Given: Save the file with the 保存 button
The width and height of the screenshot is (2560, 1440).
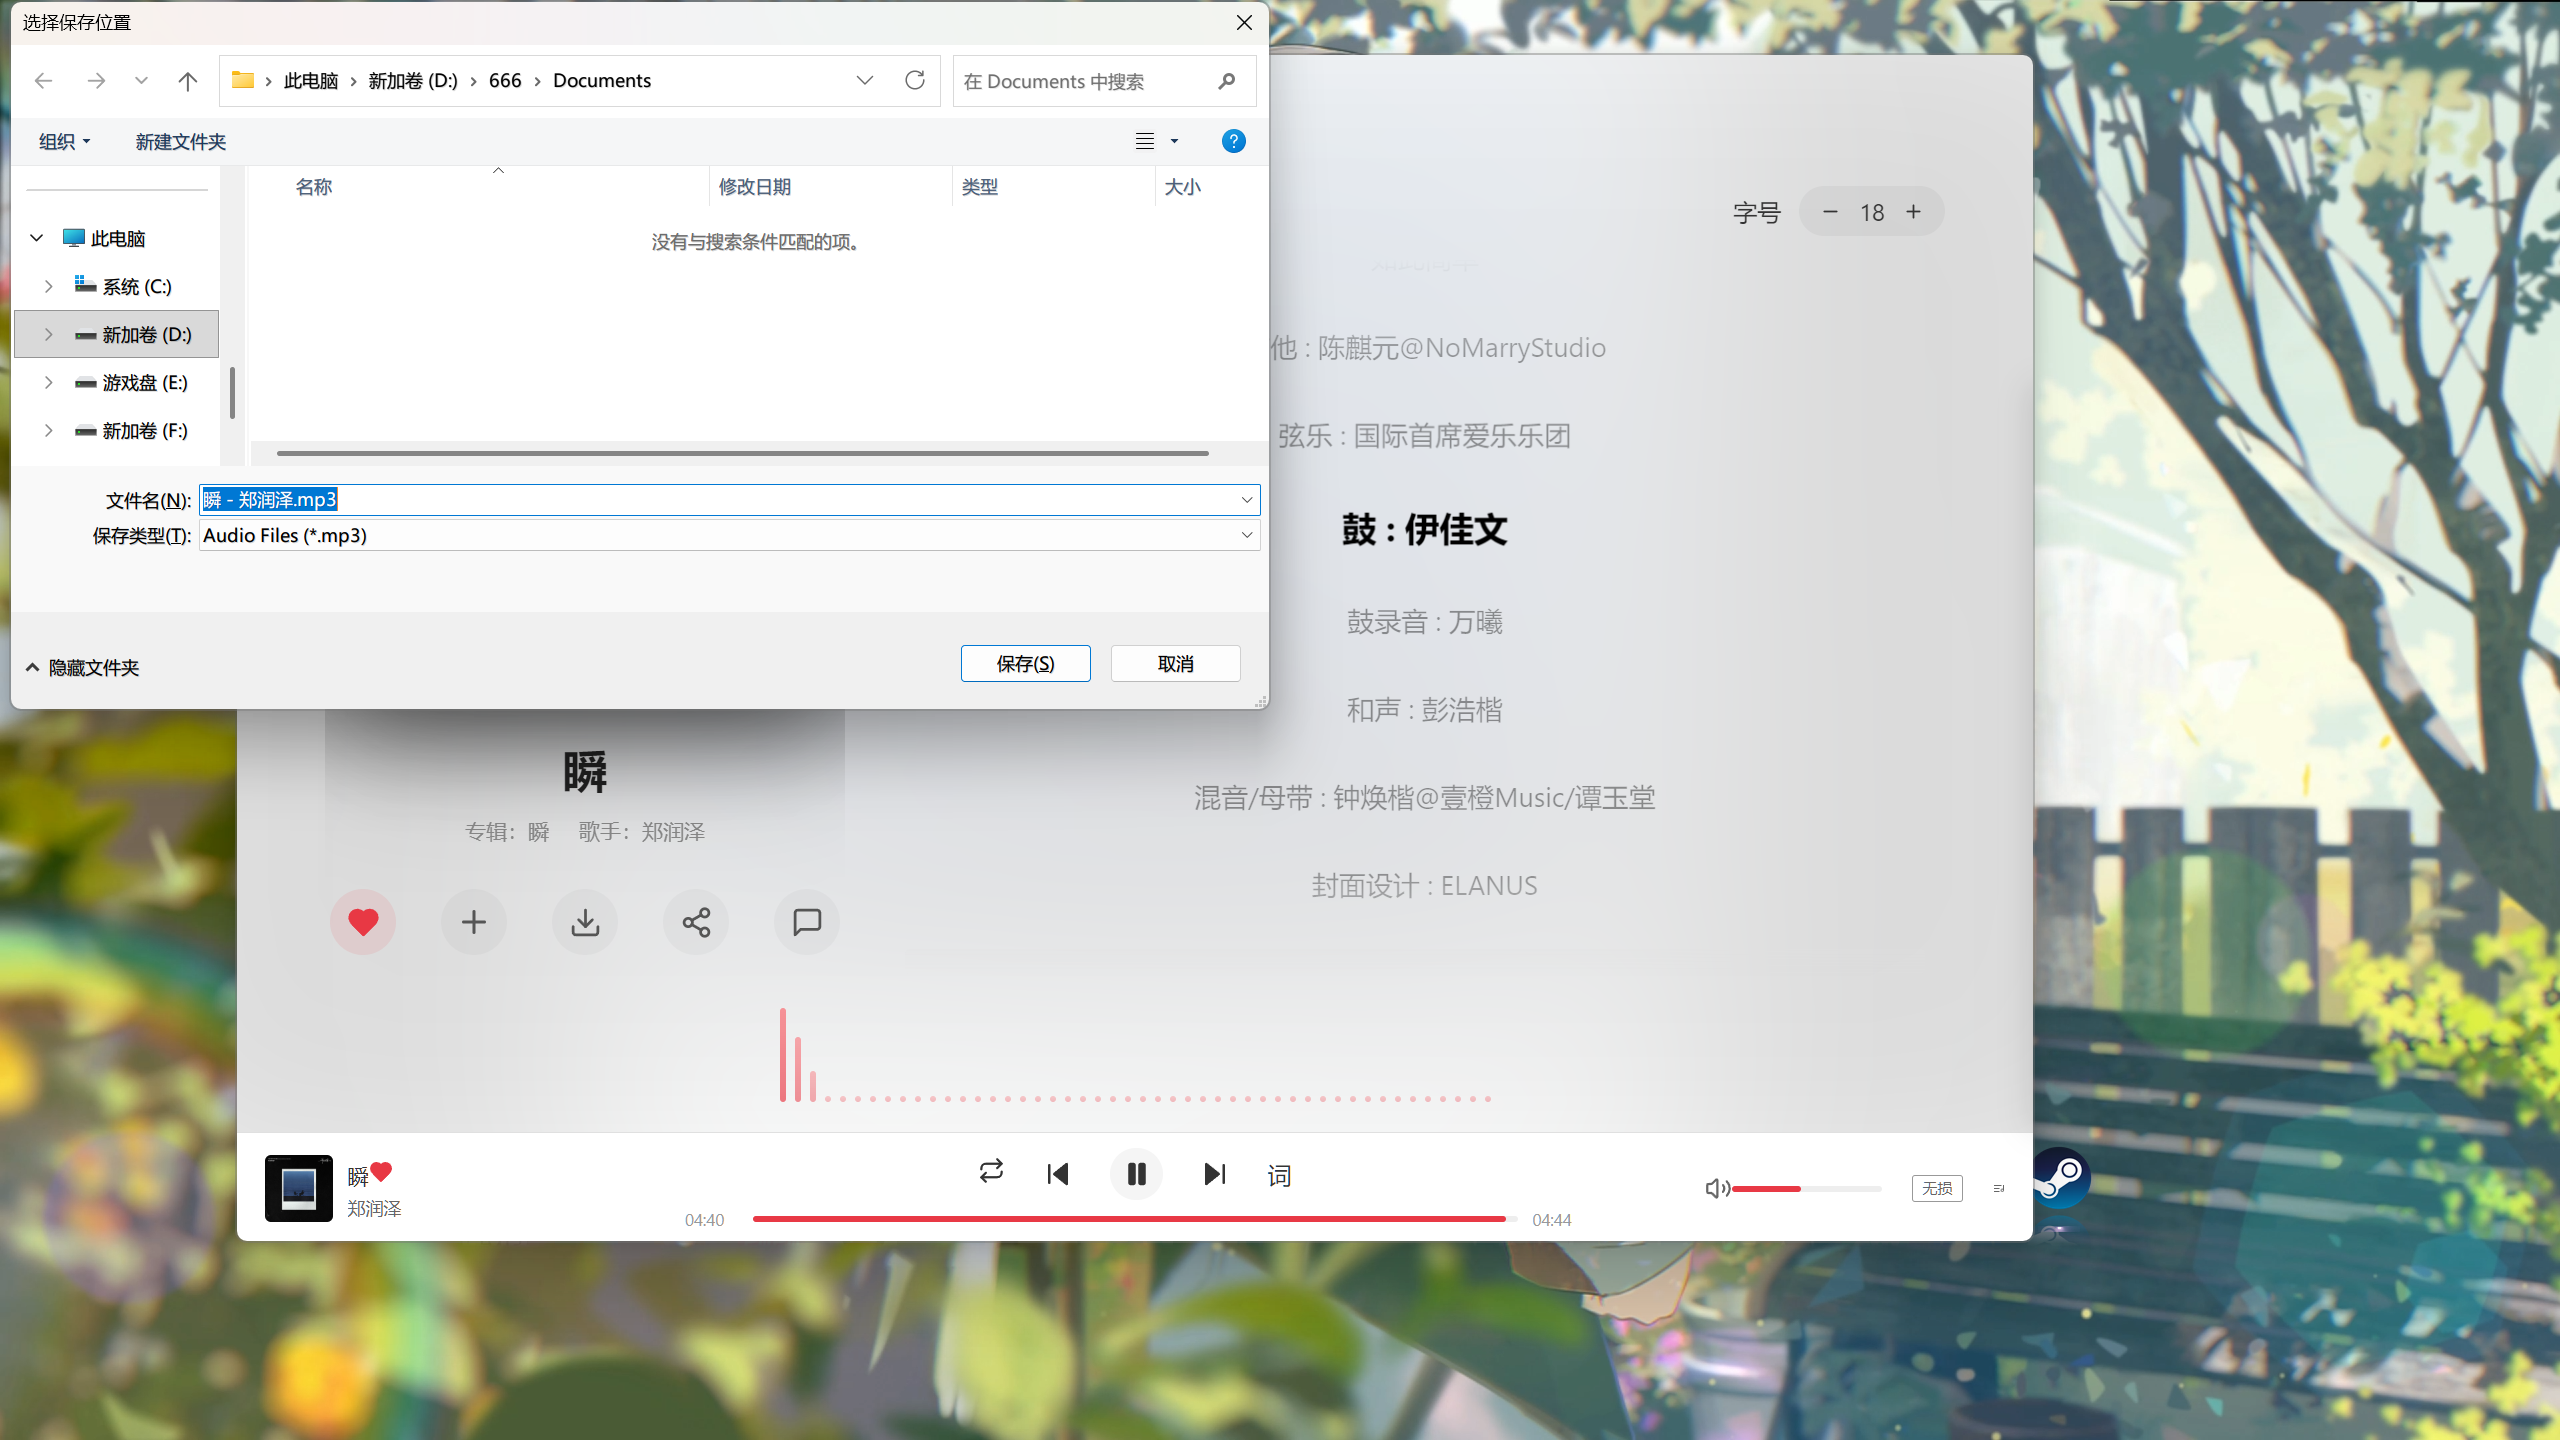Looking at the screenshot, I should [x=1025, y=663].
